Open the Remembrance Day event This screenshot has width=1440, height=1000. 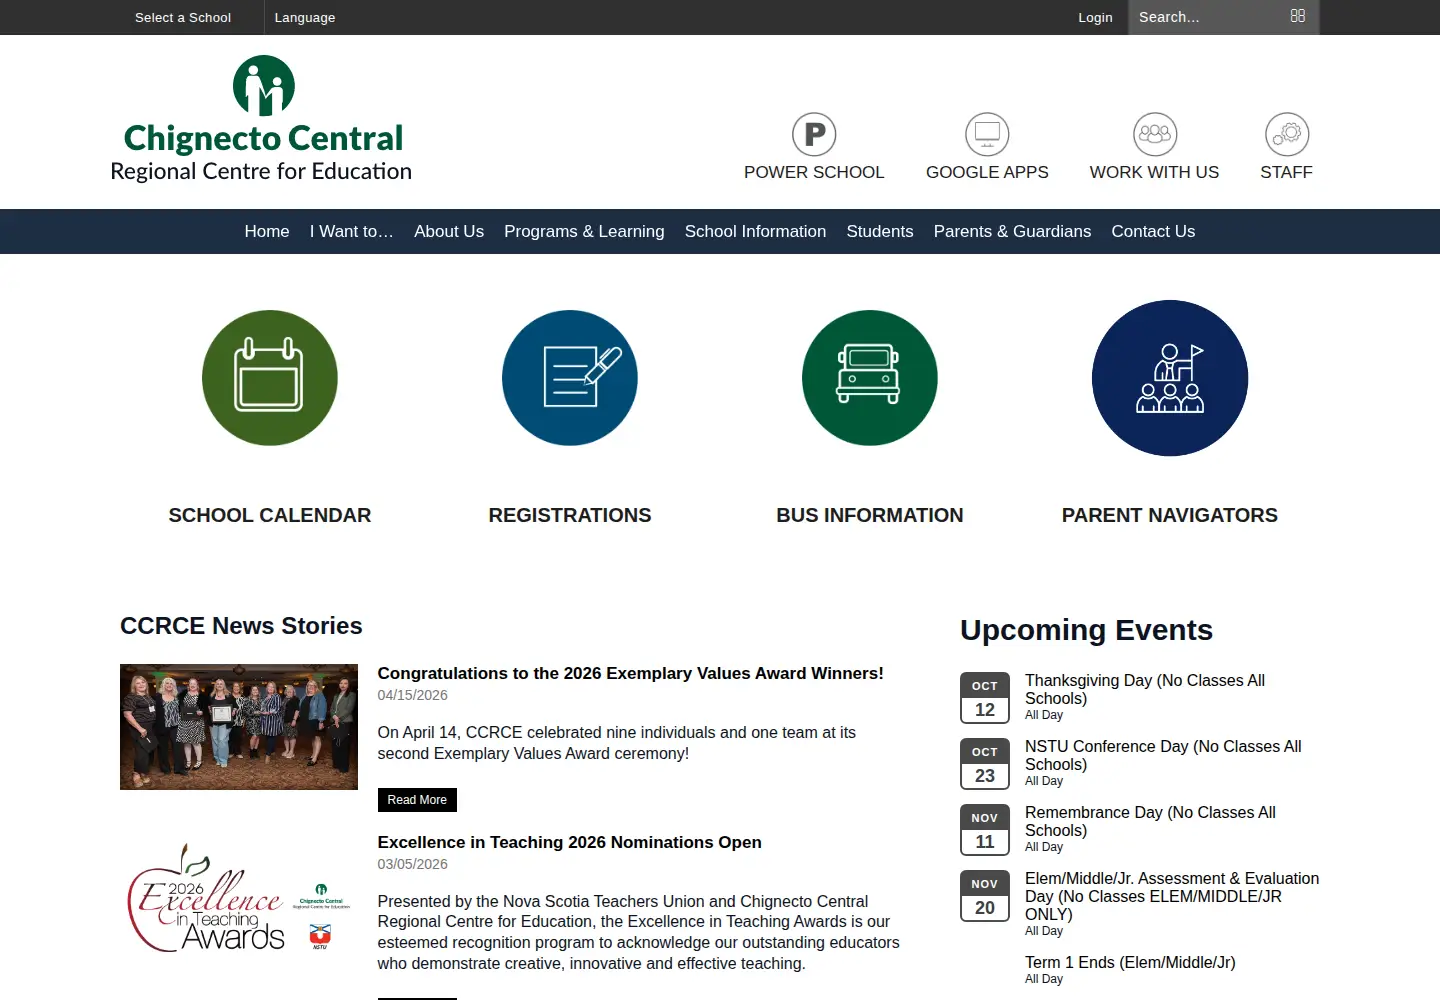(1150, 821)
